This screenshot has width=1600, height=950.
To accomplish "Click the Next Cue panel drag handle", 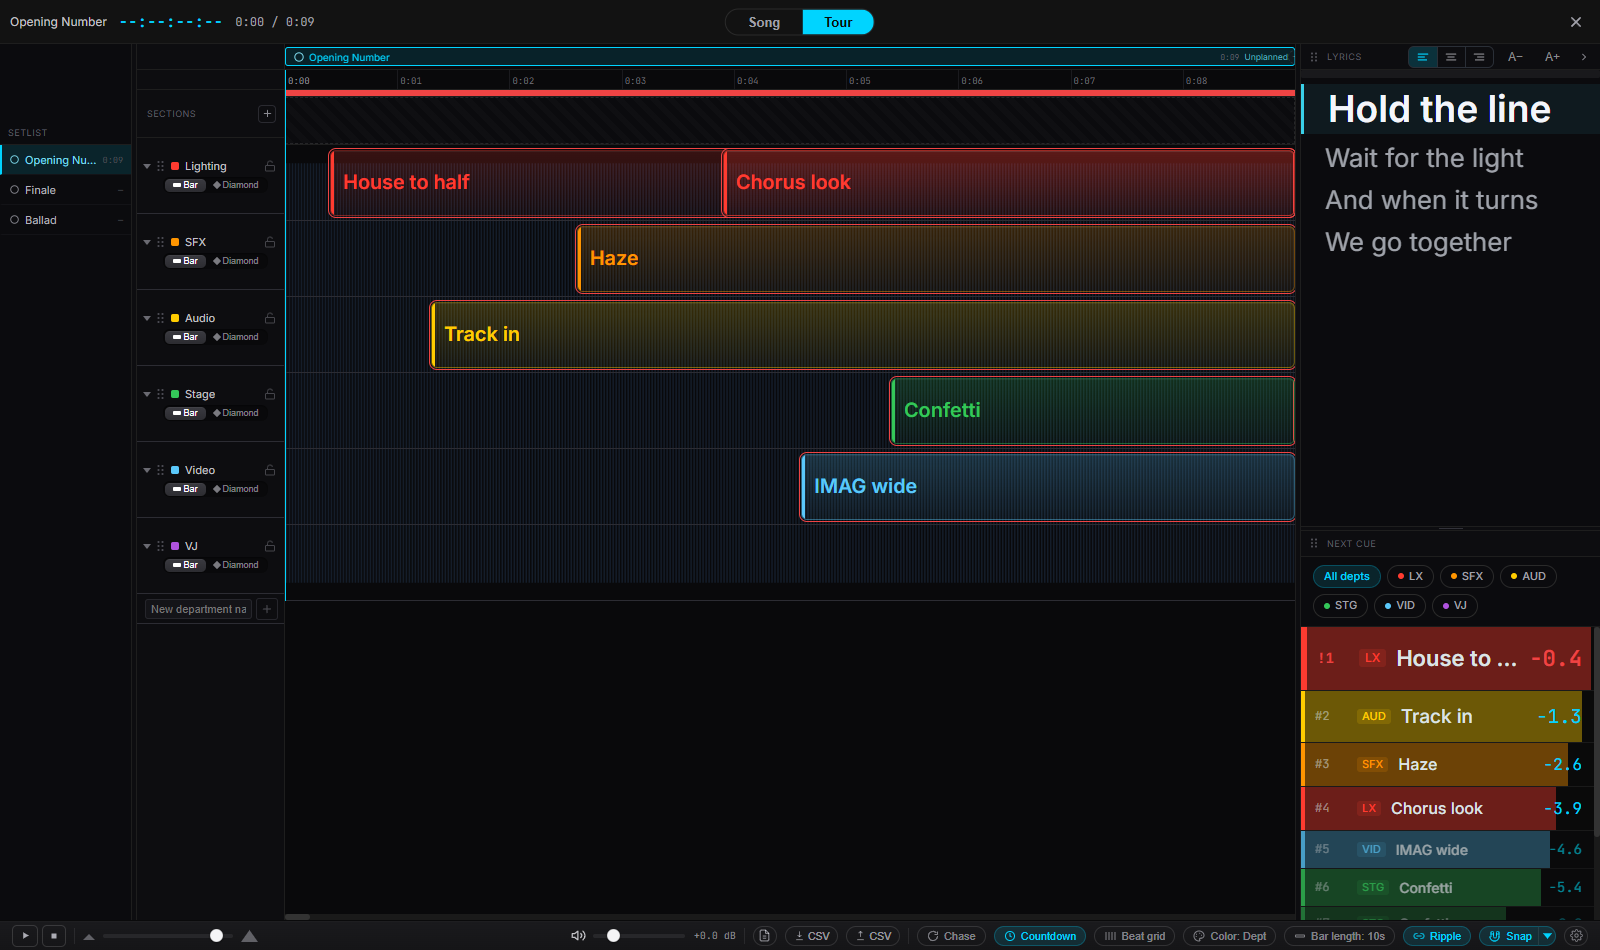I will point(1314,544).
